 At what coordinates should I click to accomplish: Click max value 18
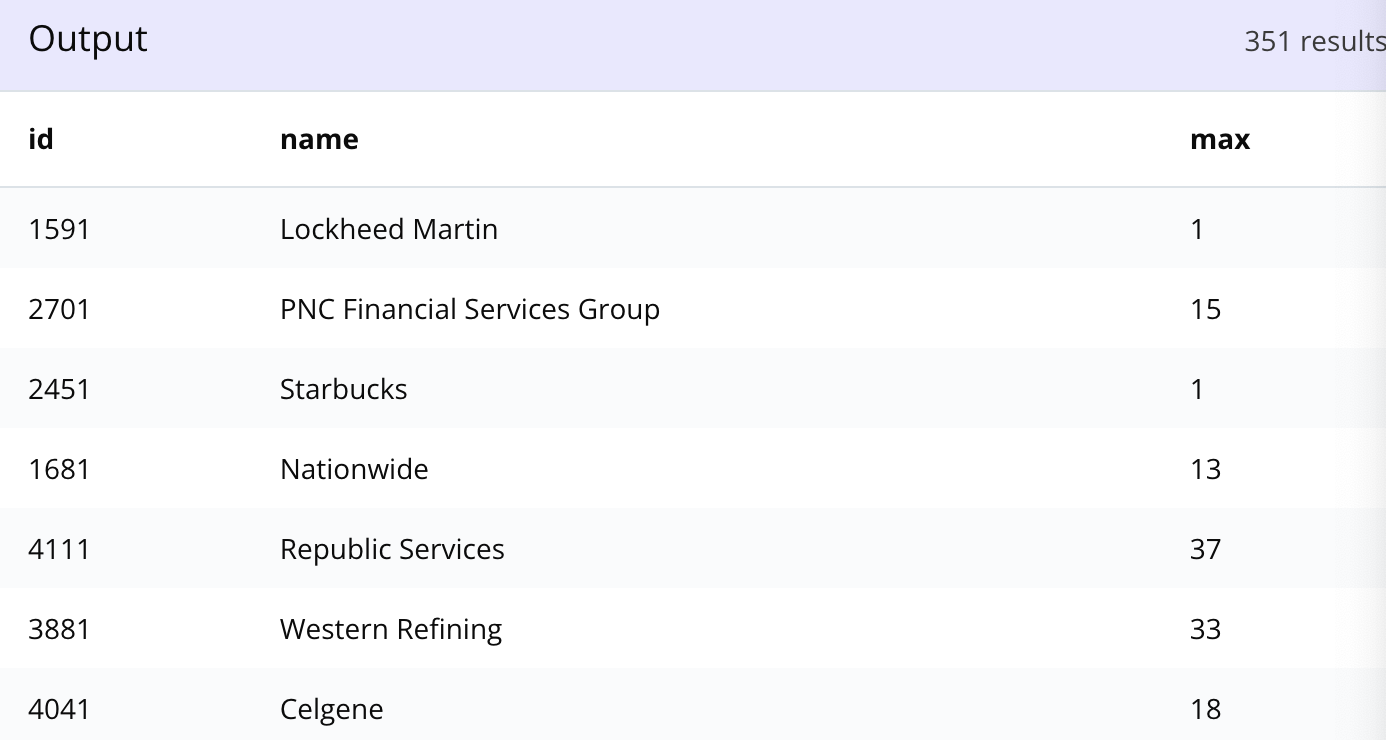tap(1206, 709)
